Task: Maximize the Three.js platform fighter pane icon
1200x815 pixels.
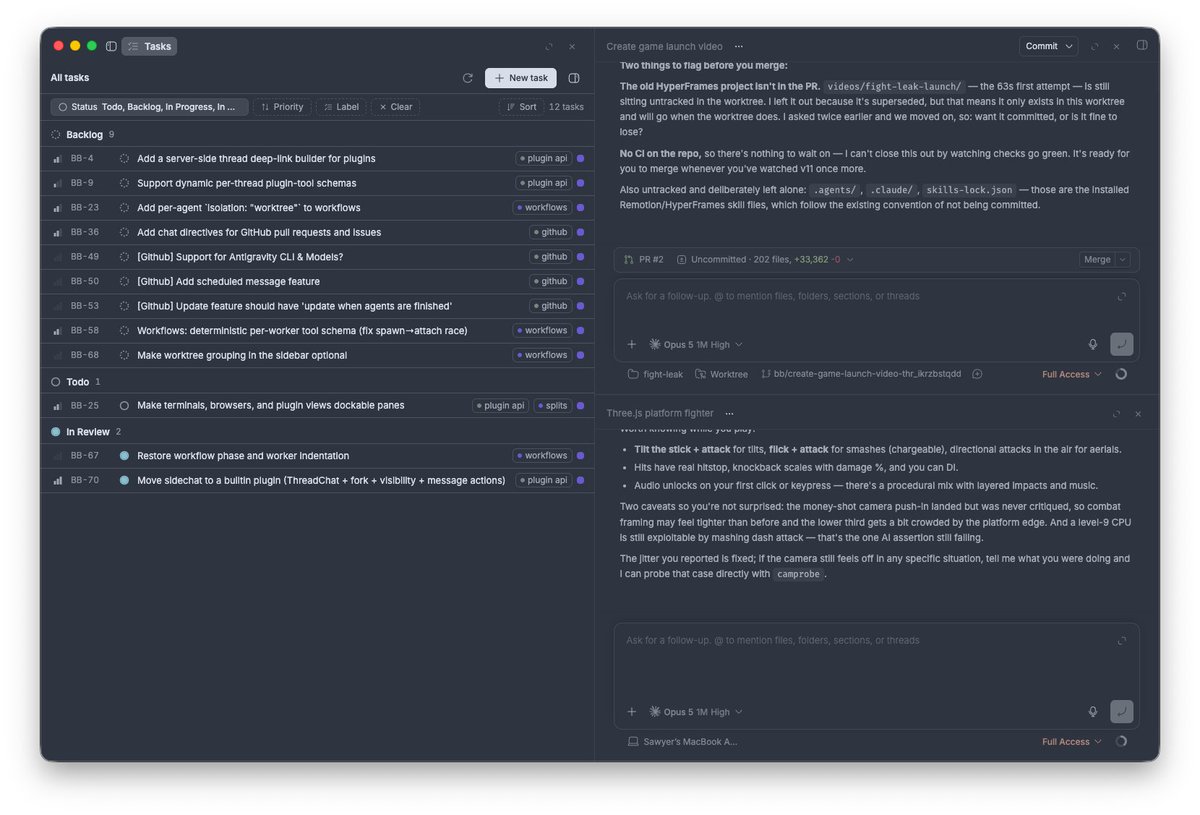Action: point(1116,413)
